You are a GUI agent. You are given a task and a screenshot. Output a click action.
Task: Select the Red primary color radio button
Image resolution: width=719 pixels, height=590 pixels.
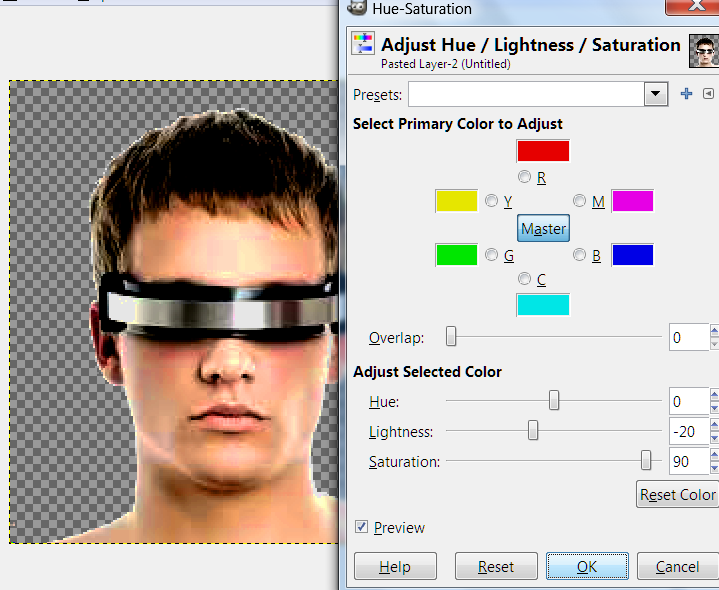click(525, 177)
